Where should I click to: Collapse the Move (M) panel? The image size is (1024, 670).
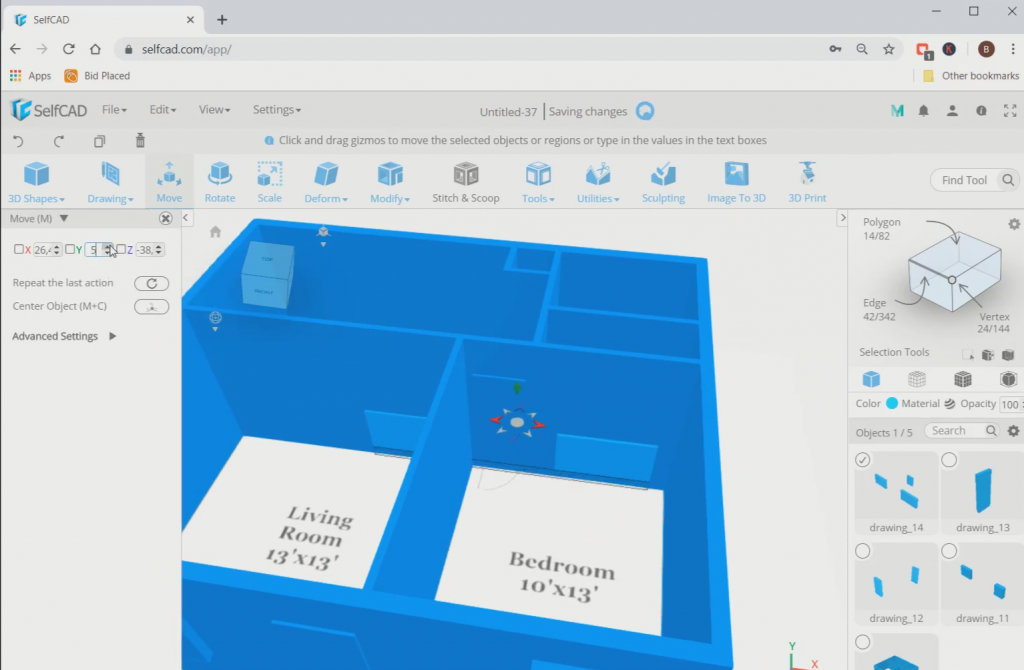[64, 218]
